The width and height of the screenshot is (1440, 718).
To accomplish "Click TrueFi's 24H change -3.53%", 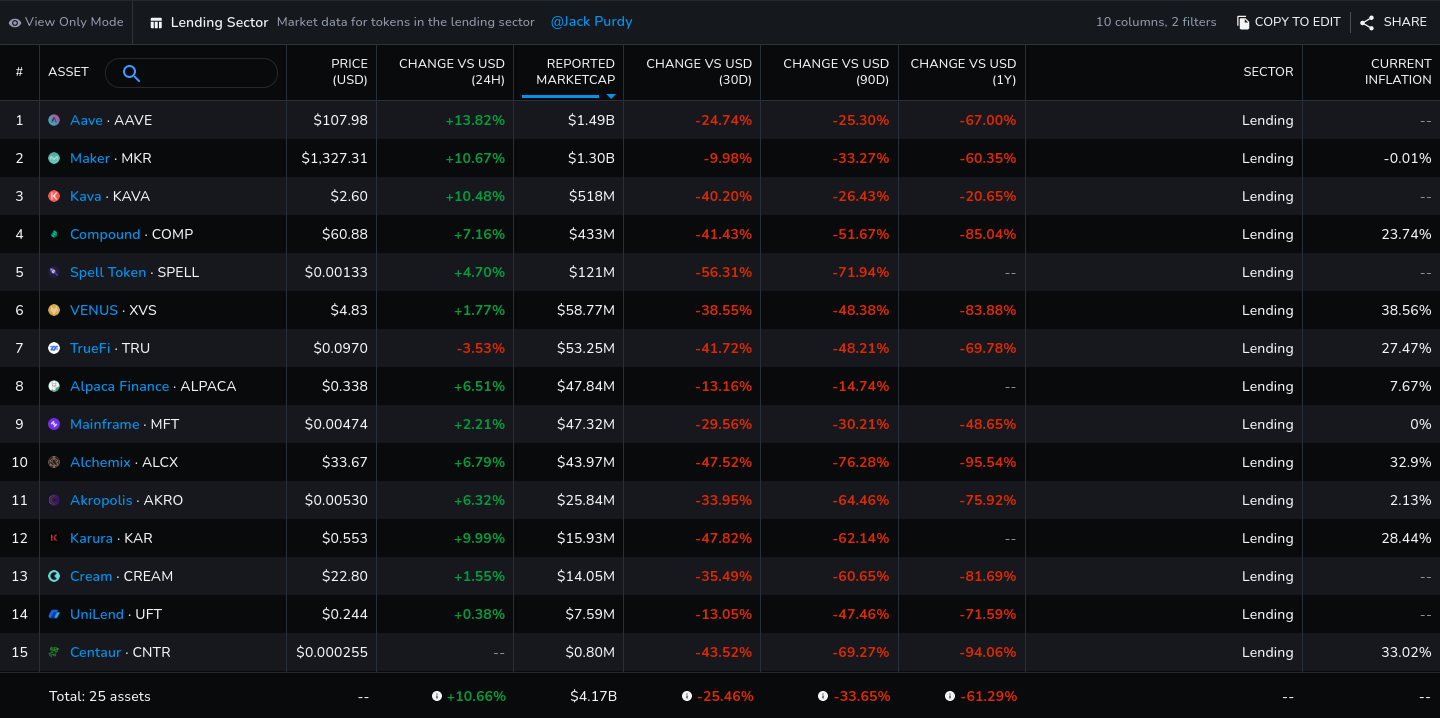I will tap(480, 348).
